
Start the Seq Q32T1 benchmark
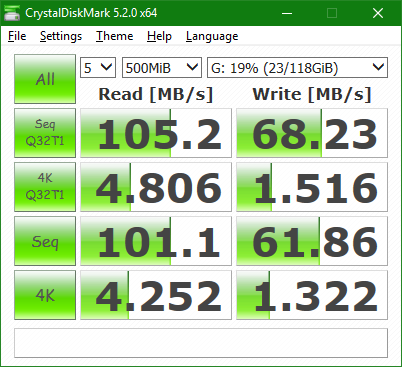[x=45, y=133]
